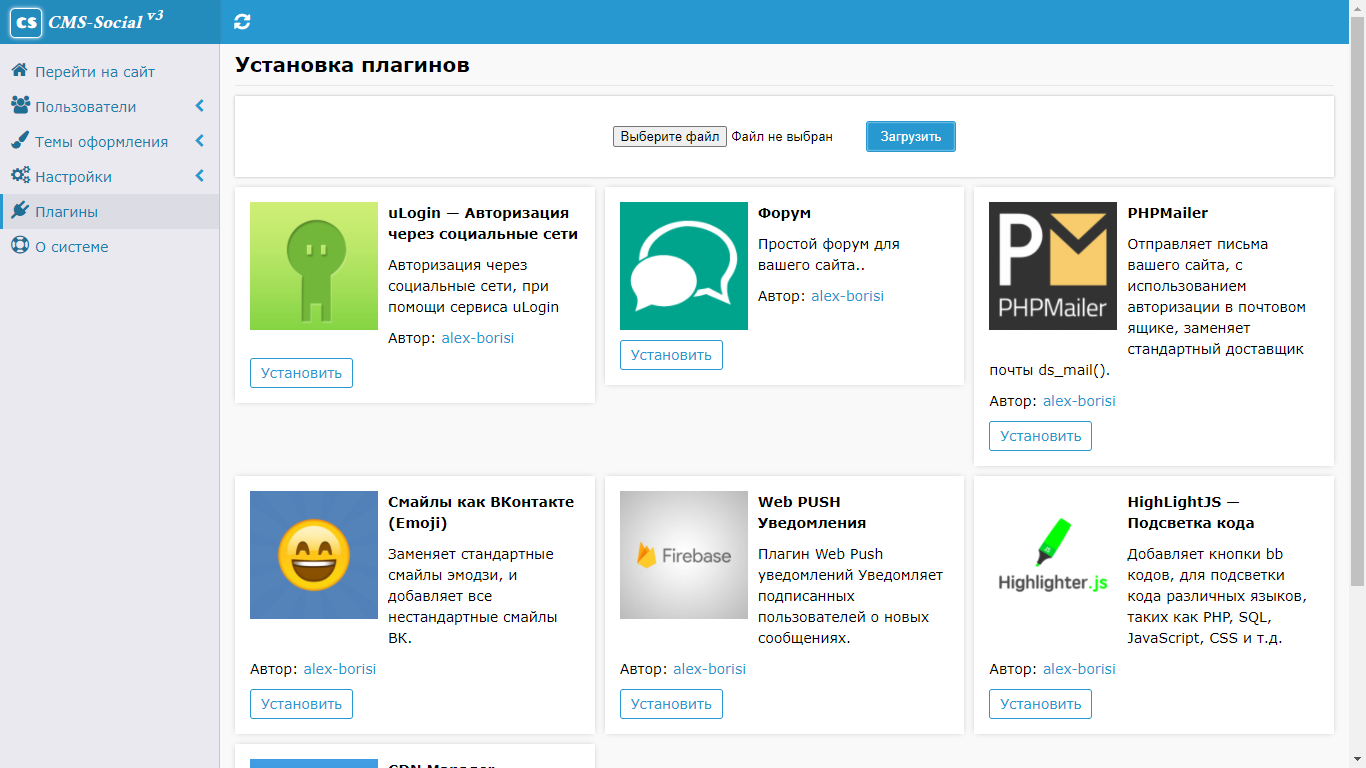Click the refresh icon in top bar
This screenshot has width=1366, height=768.
click(242, 22)
